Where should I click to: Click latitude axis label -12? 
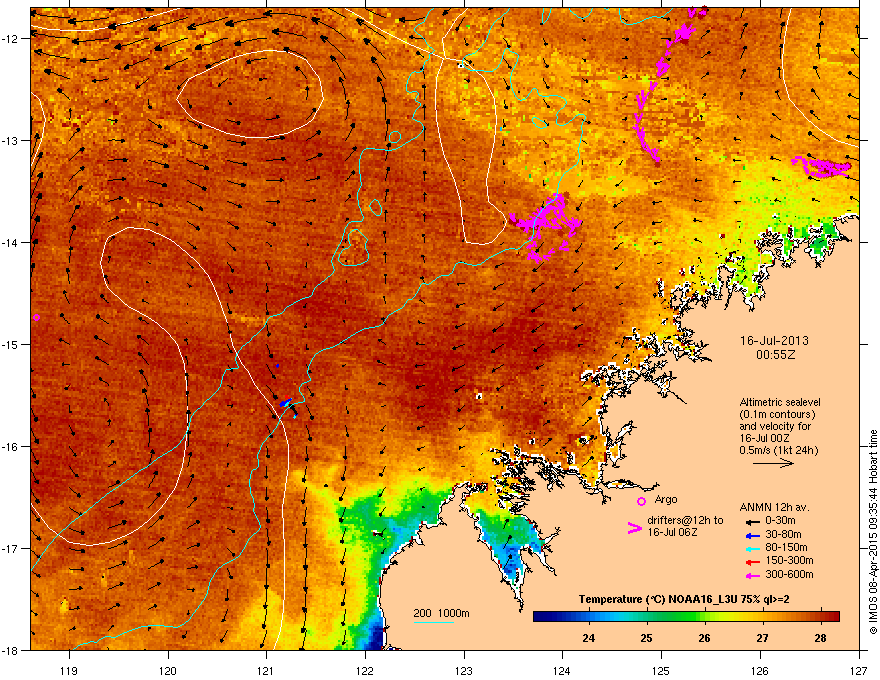[12, 39]
